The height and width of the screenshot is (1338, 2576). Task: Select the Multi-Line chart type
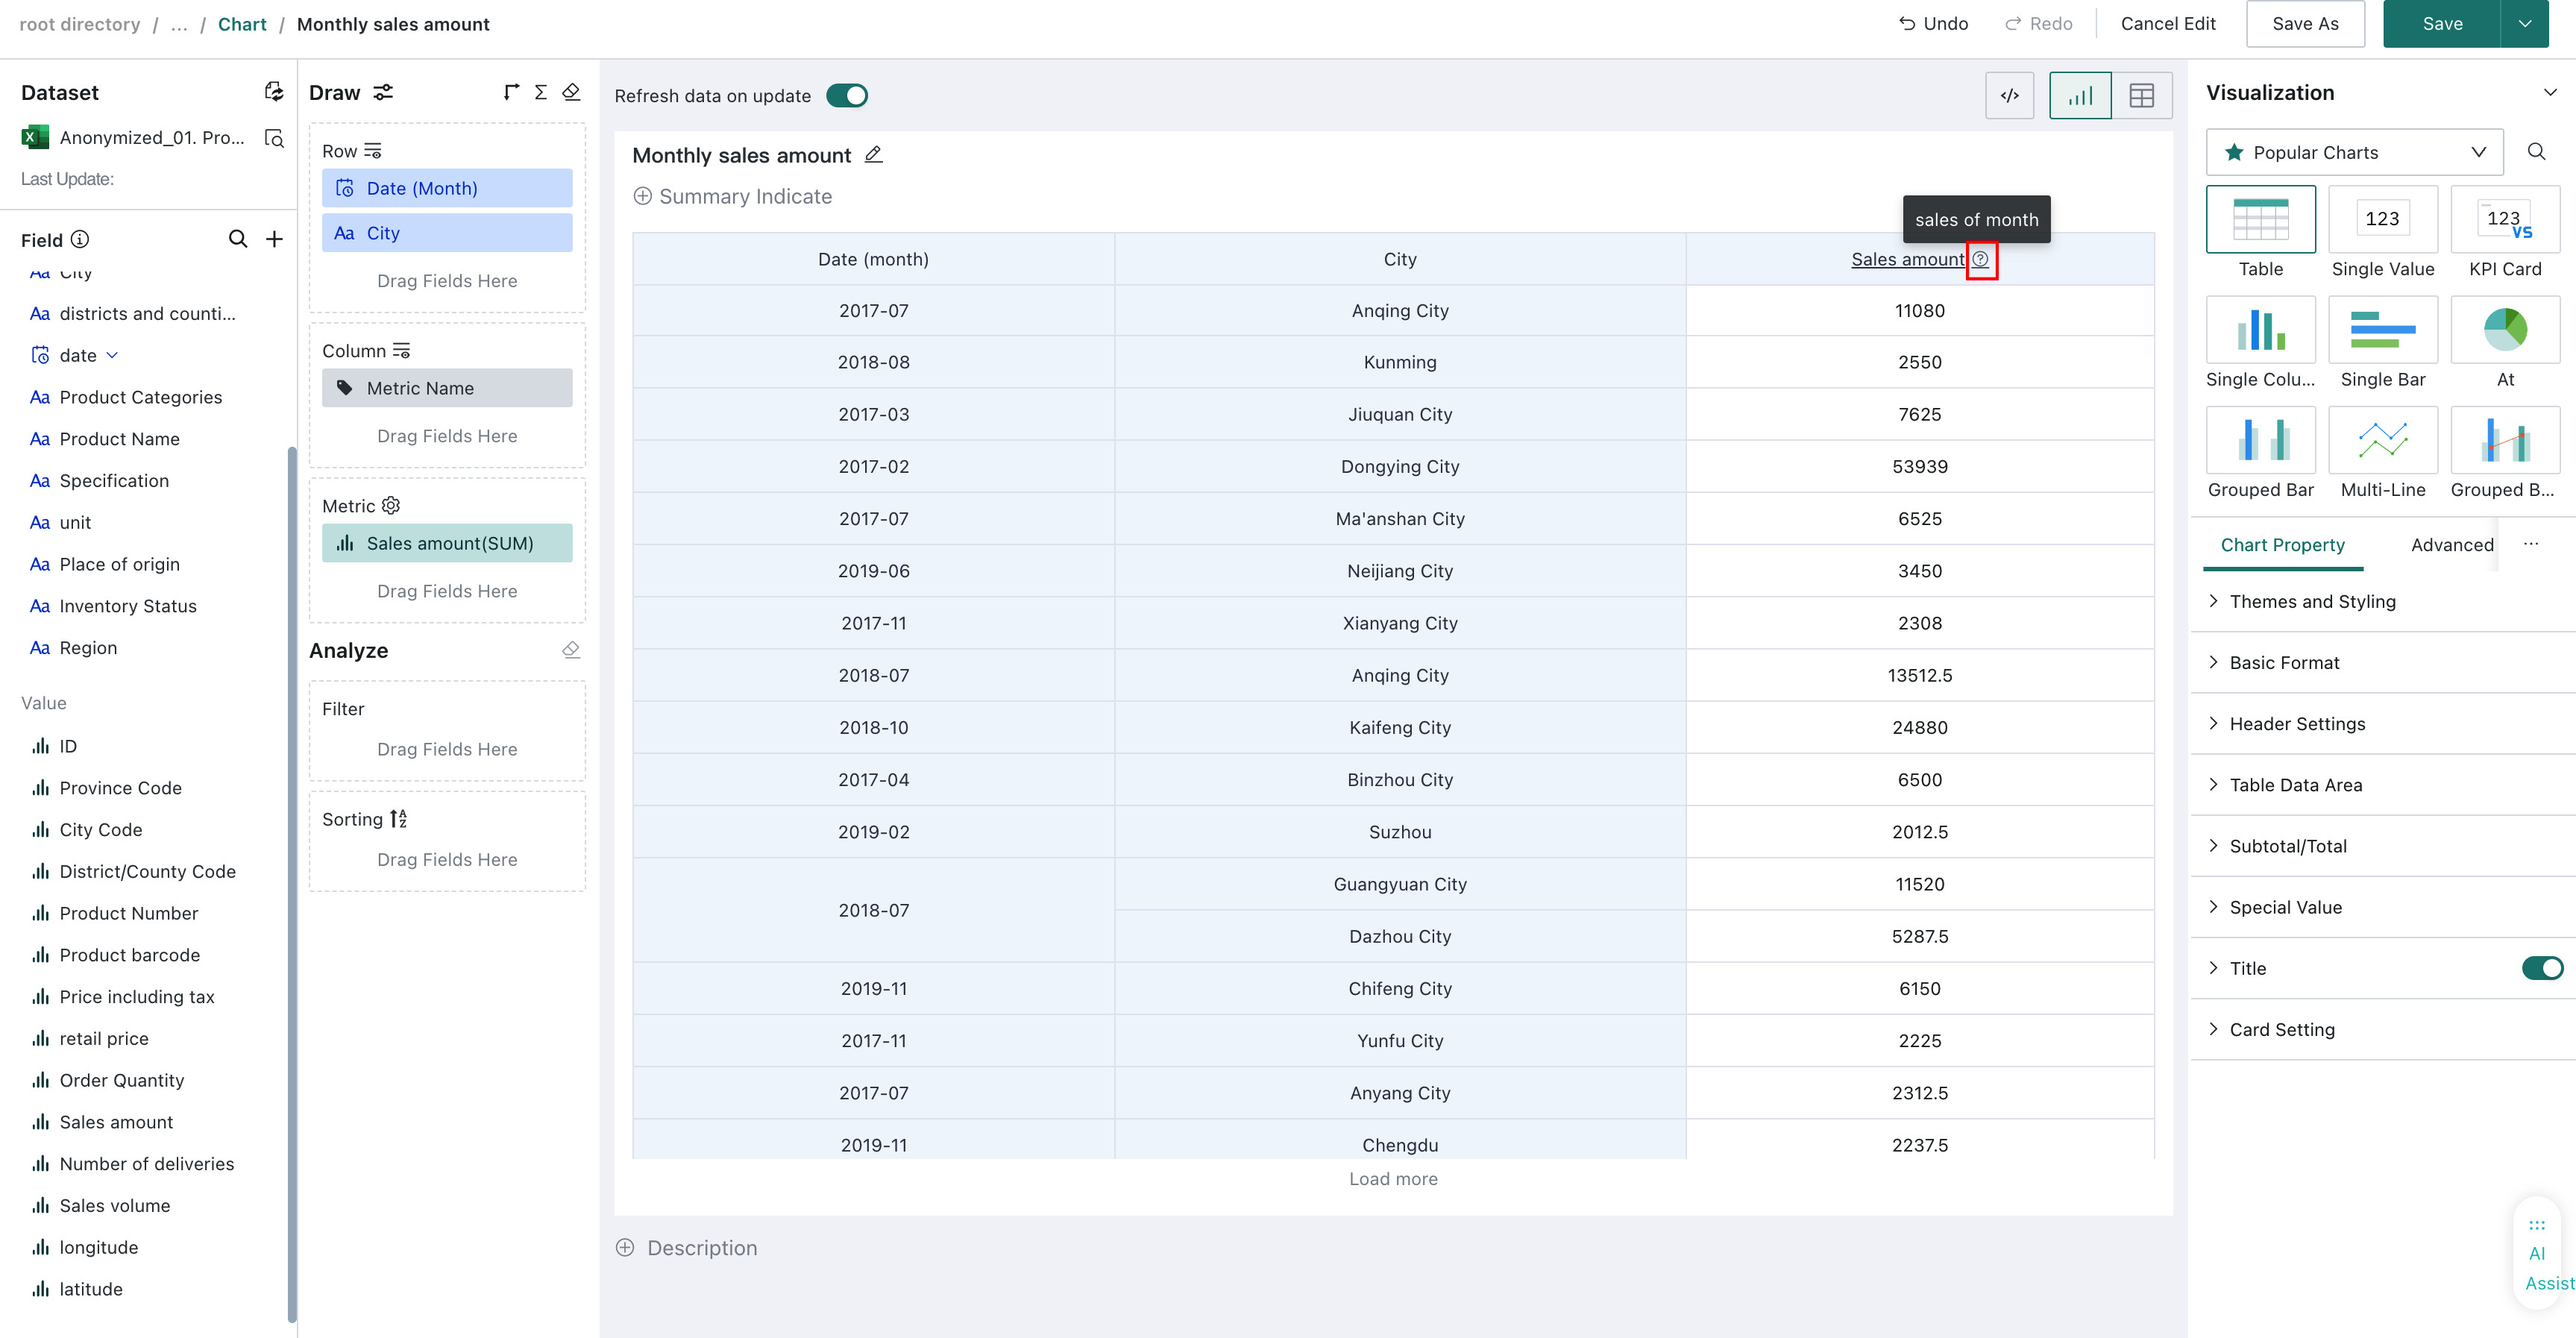click(x=2383, y=452)
